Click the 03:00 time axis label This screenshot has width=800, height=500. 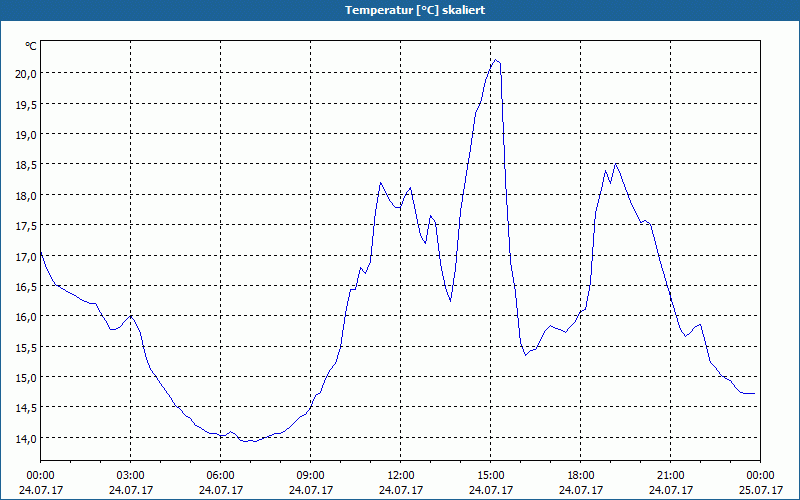click(131, 476)
